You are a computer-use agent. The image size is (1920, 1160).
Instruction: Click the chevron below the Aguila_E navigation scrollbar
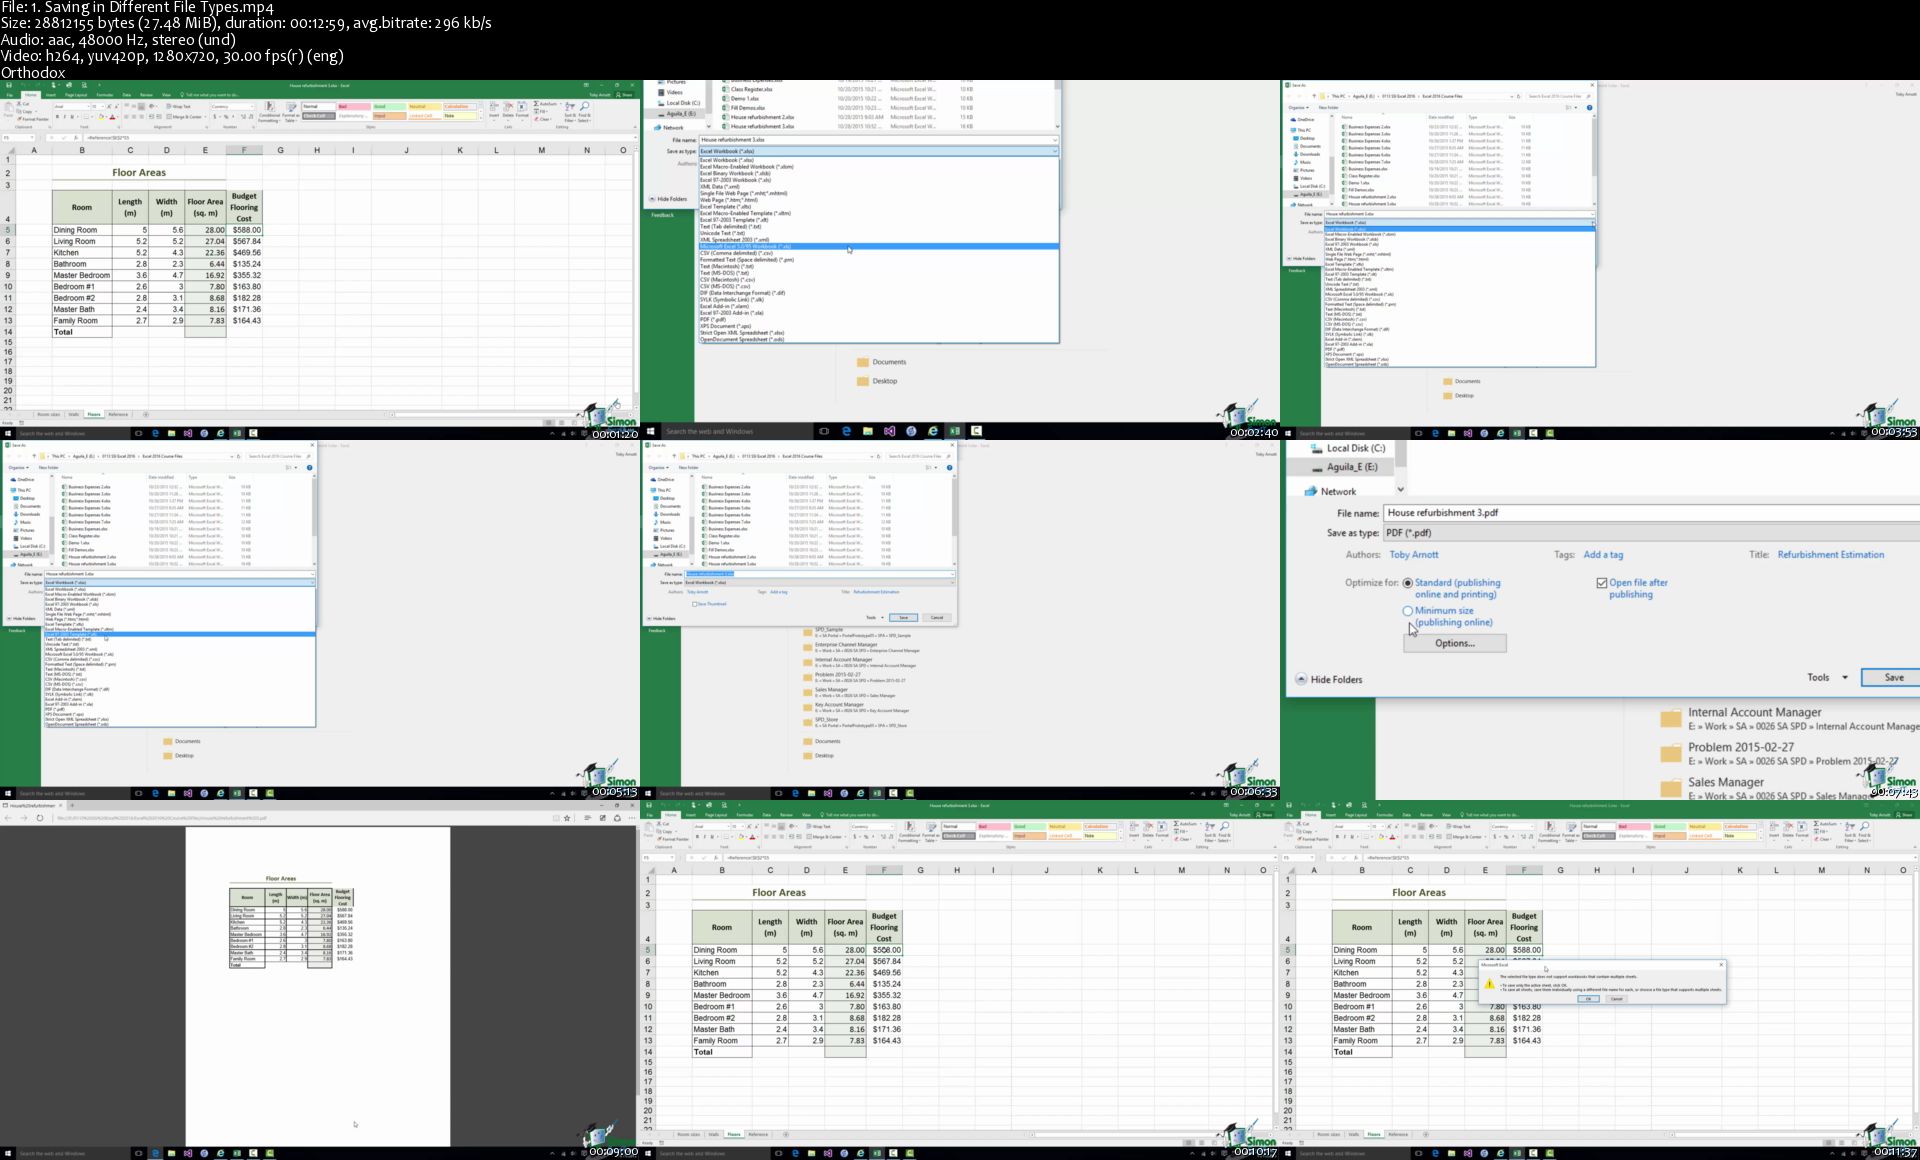(x=1400, y=489)
